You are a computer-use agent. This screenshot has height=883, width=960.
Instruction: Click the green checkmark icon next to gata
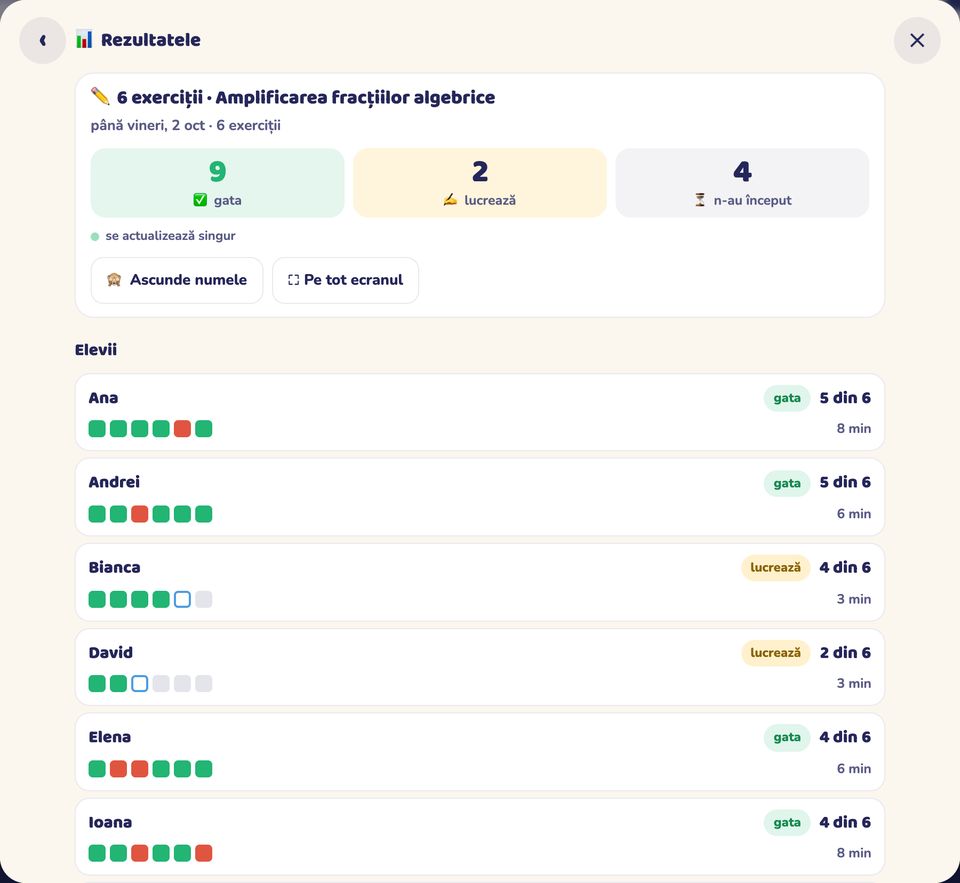(x=200, y=200)
